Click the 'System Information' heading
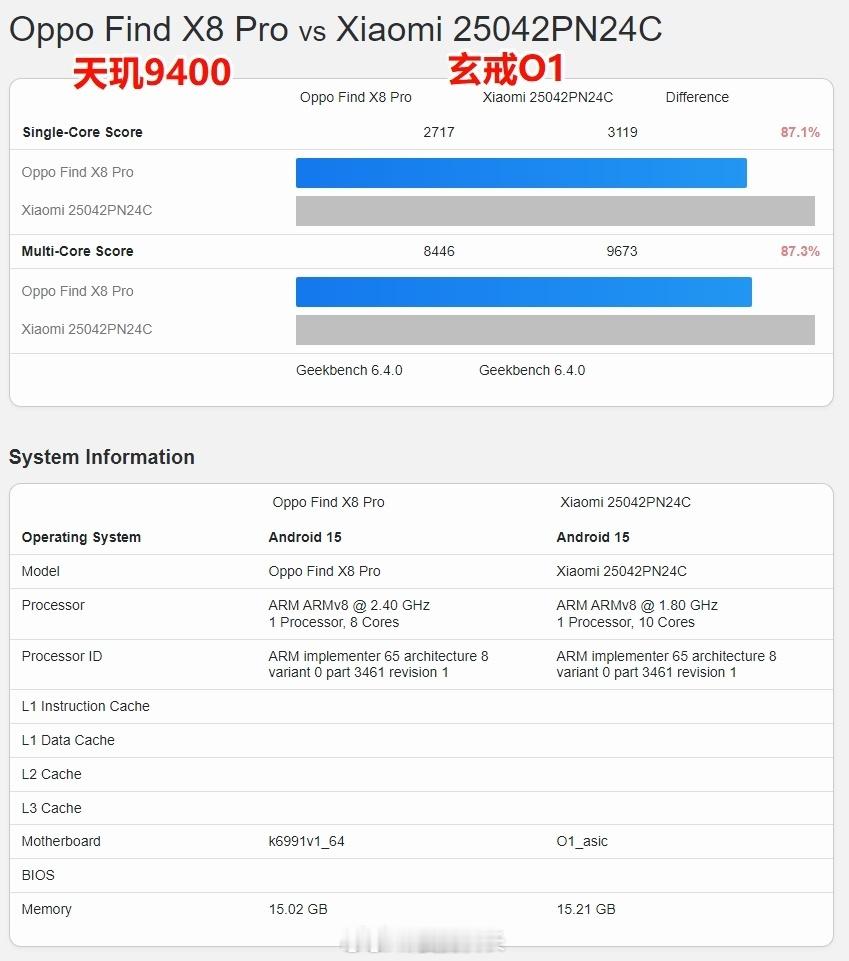Screen dimensions: 849x961 coord(102,457)
